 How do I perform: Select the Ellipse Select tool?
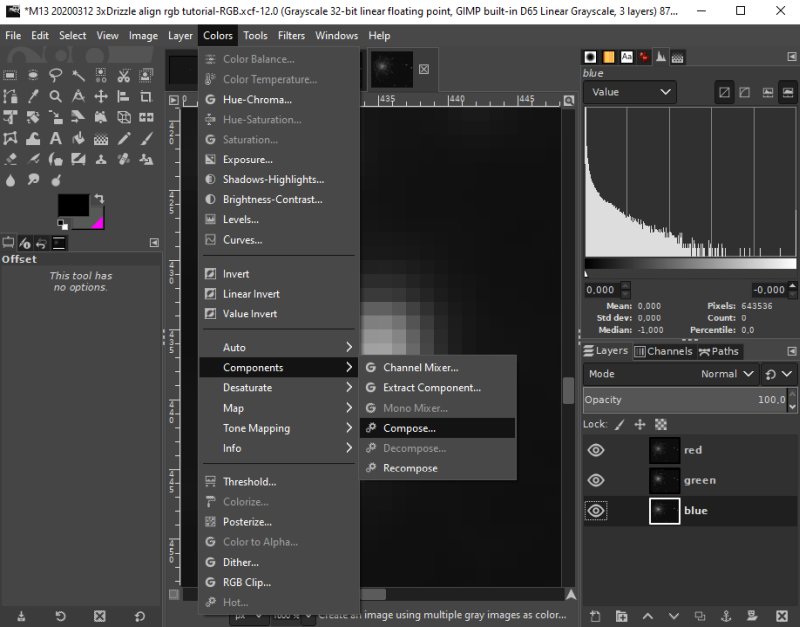tap(33, 76)
